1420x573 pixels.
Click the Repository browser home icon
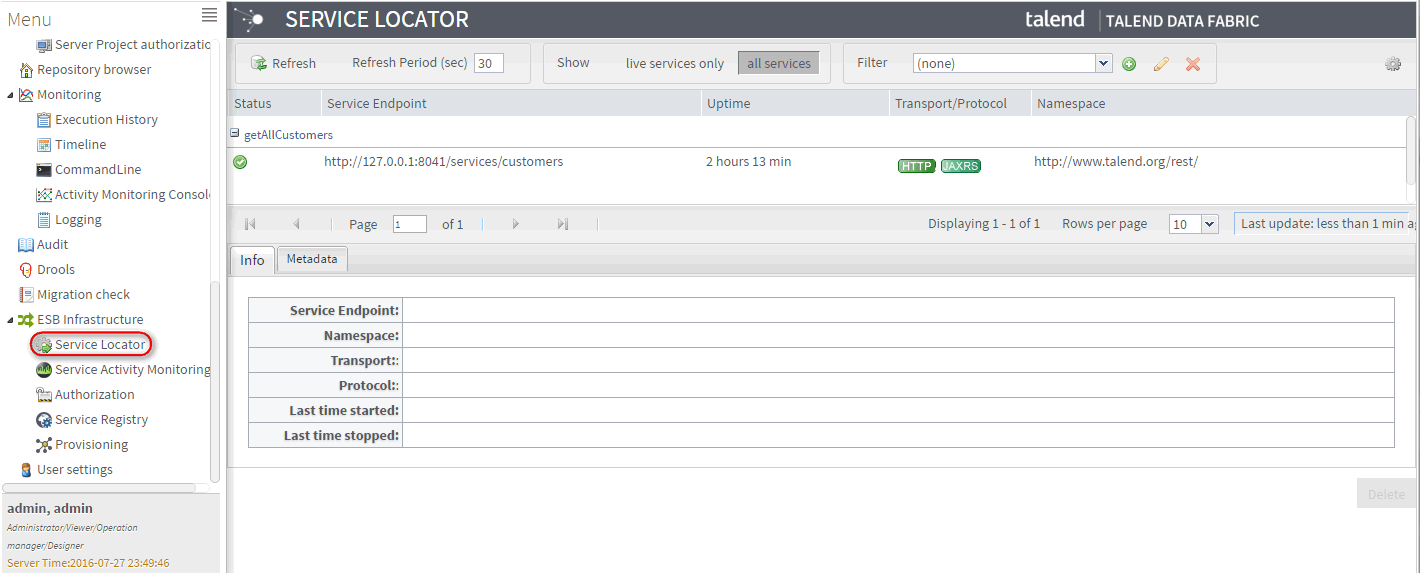(x=26, y=70)
